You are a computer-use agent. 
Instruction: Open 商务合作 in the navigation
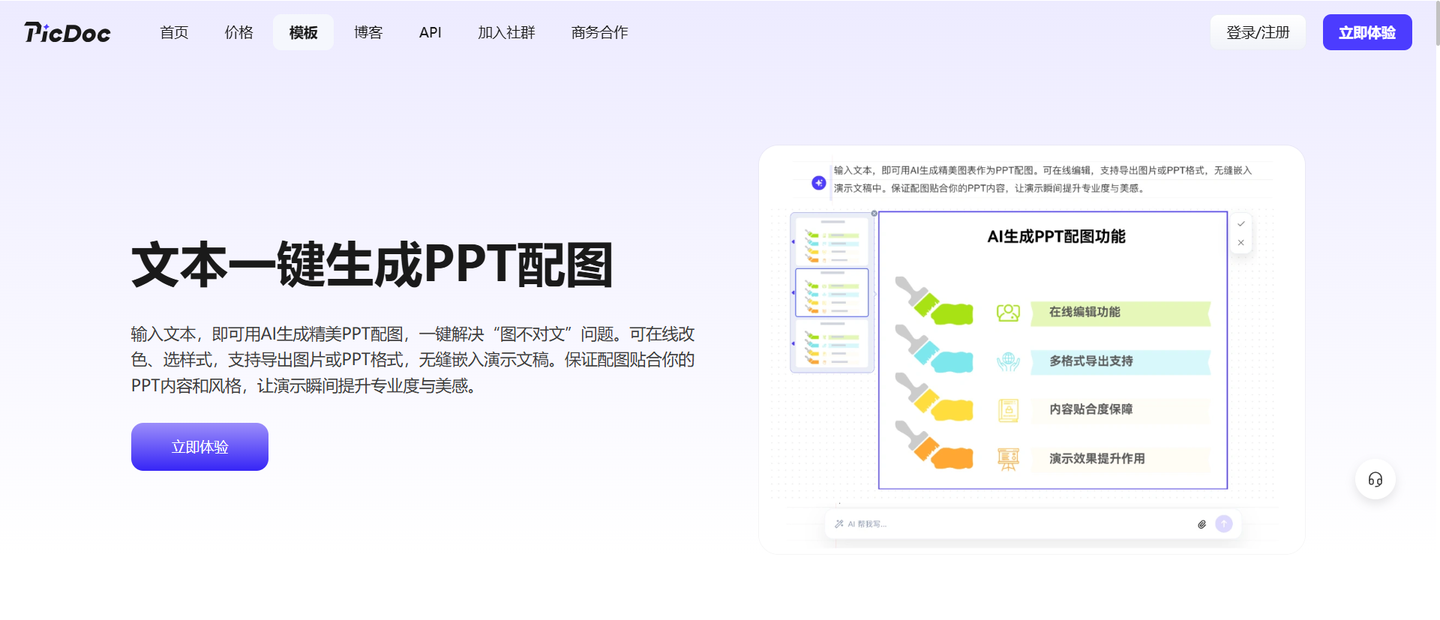pos(600,32)
